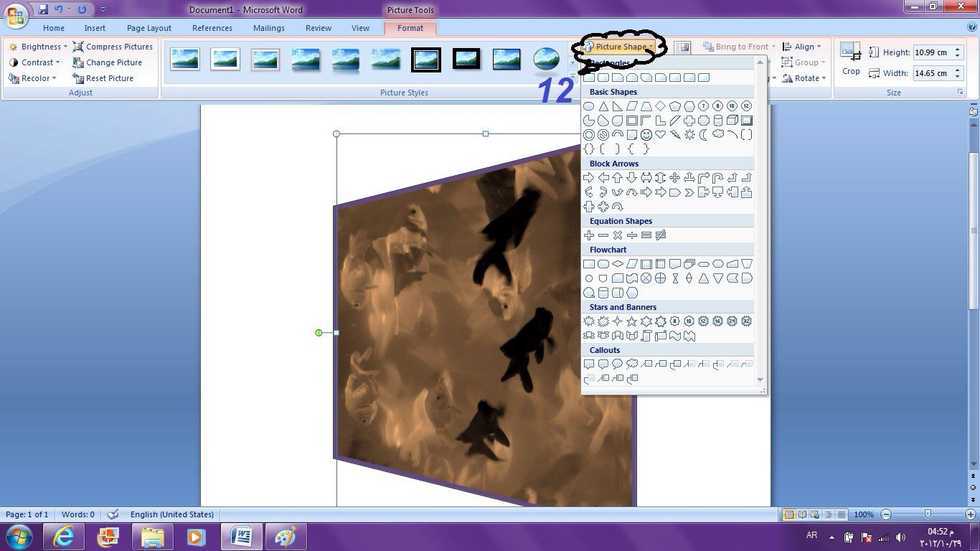Open the Insert ribbon tab

pyautogui.click(x=95, y=28)
